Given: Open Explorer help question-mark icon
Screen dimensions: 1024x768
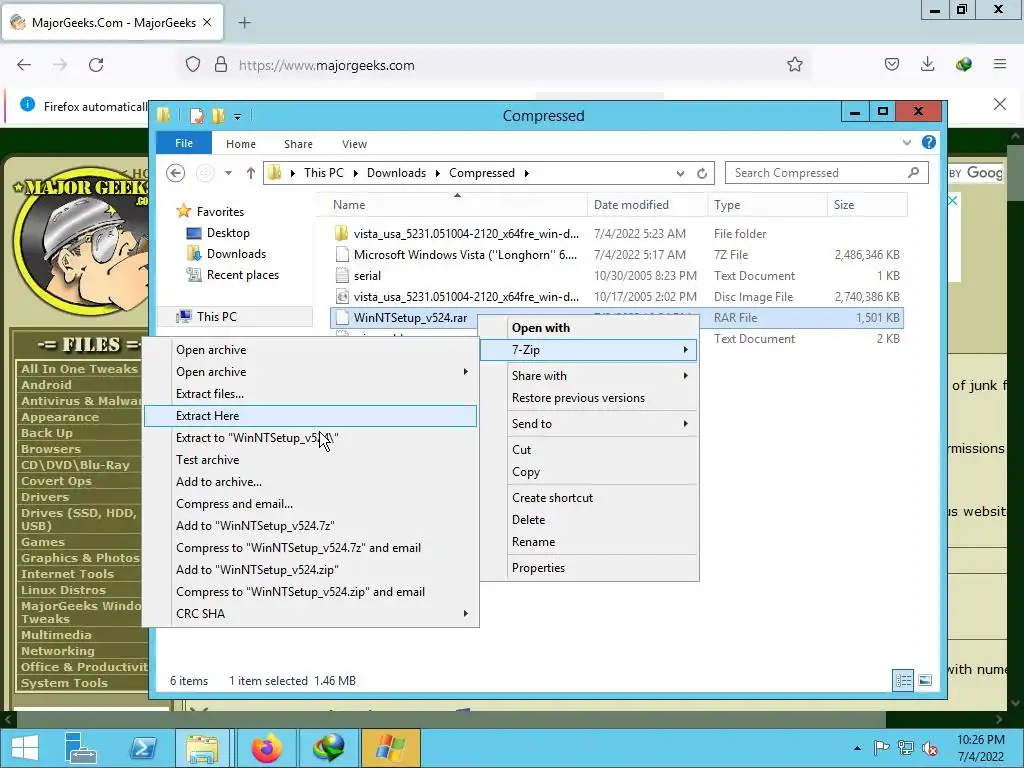Looking at the screenshot, I should (x=929, y=142).
